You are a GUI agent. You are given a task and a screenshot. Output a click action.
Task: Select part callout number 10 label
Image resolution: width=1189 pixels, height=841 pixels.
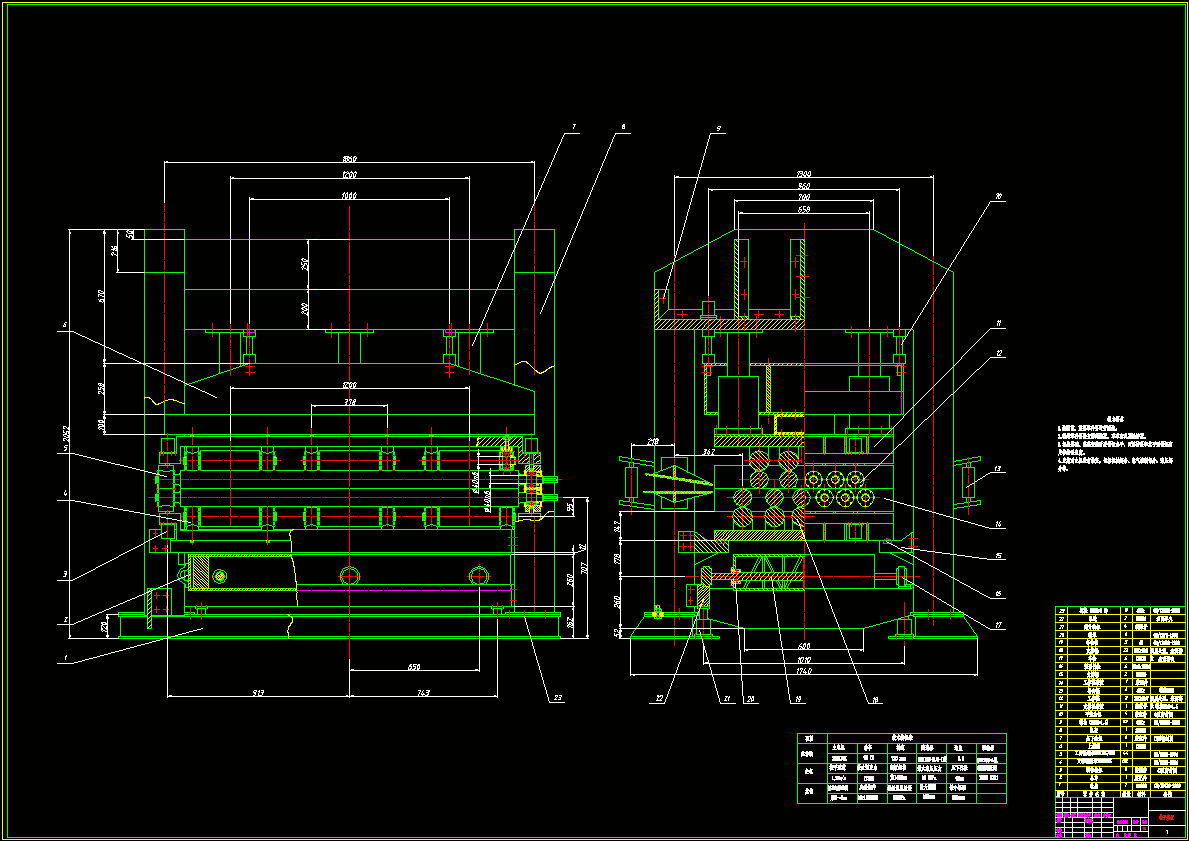tap(998, 196)
